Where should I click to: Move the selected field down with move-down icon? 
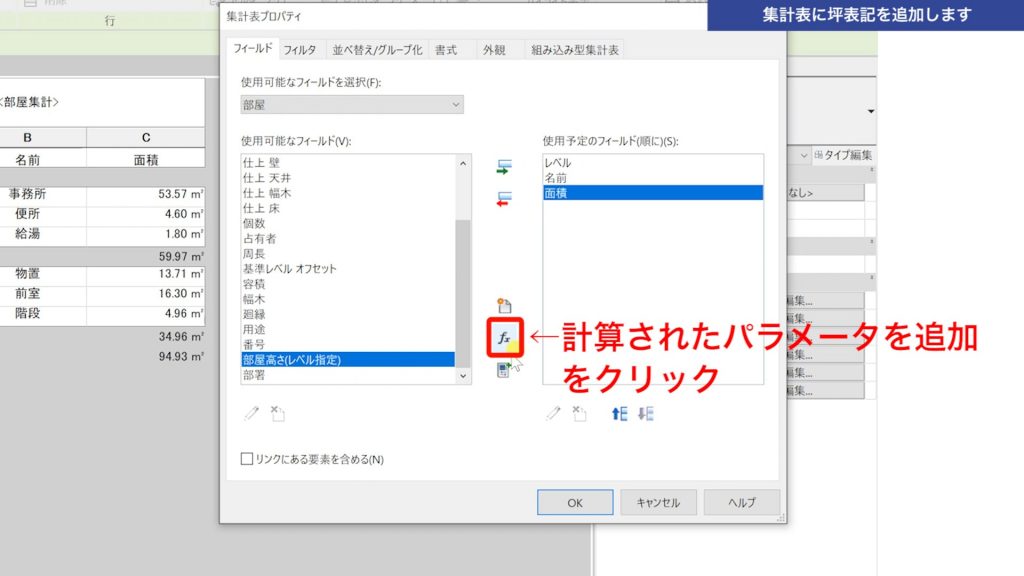tap(646, 413)
